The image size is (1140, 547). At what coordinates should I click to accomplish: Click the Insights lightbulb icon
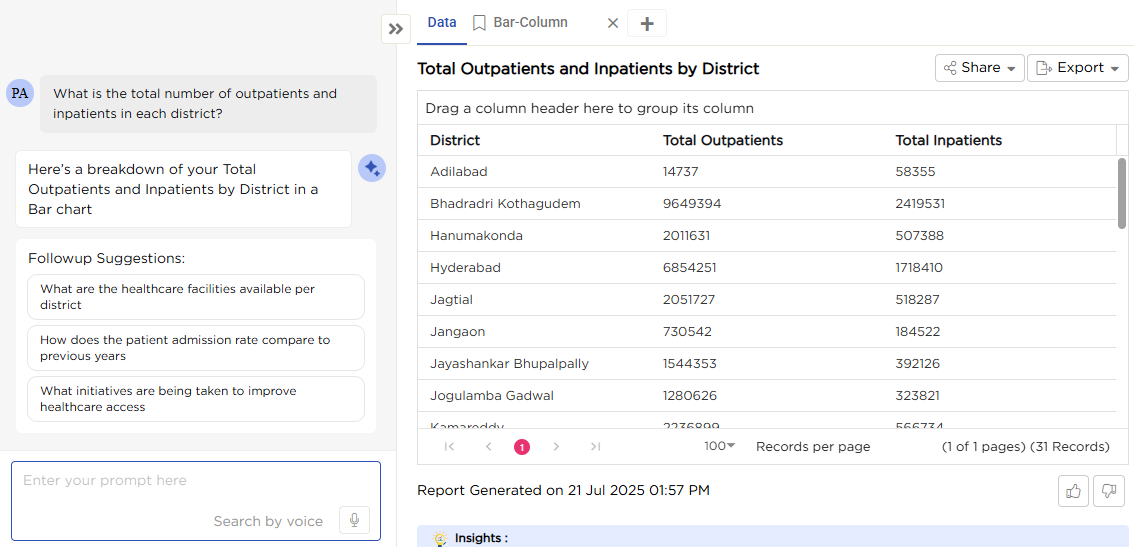[439, 538]
